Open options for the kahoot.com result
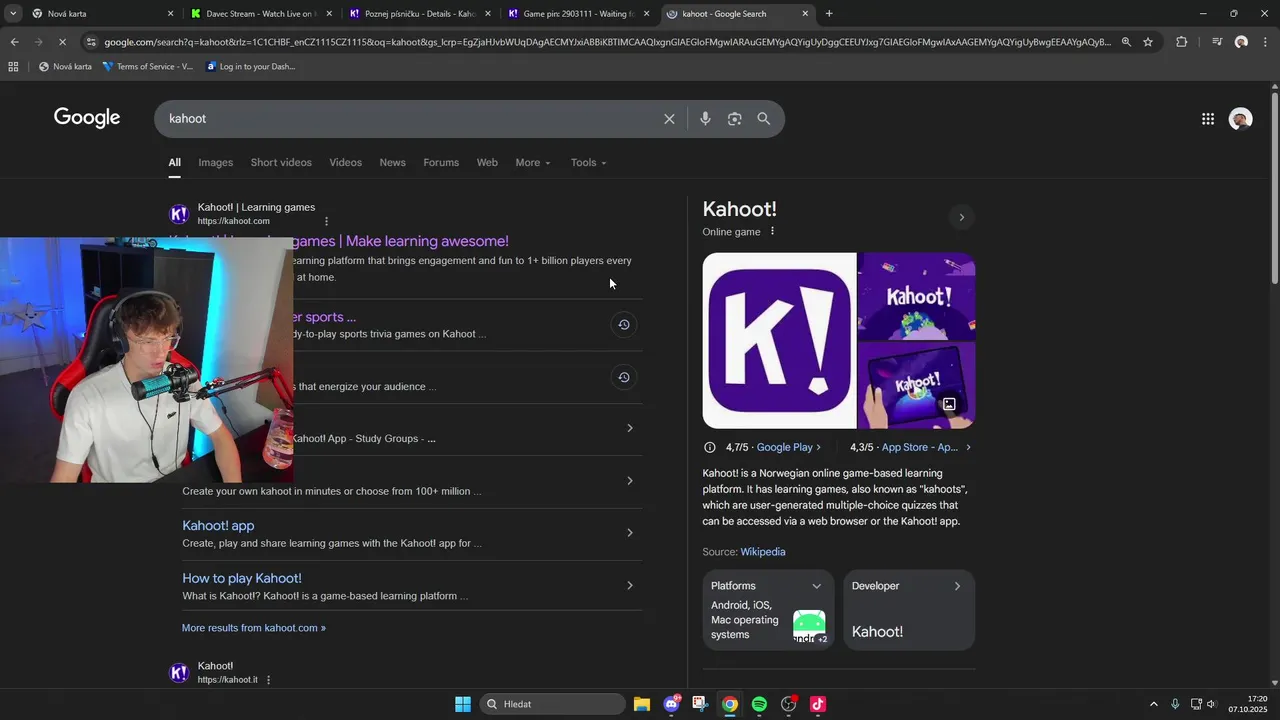Viewport: 1280px width, 720px height. pyautogui.click(x=326, y=221)
